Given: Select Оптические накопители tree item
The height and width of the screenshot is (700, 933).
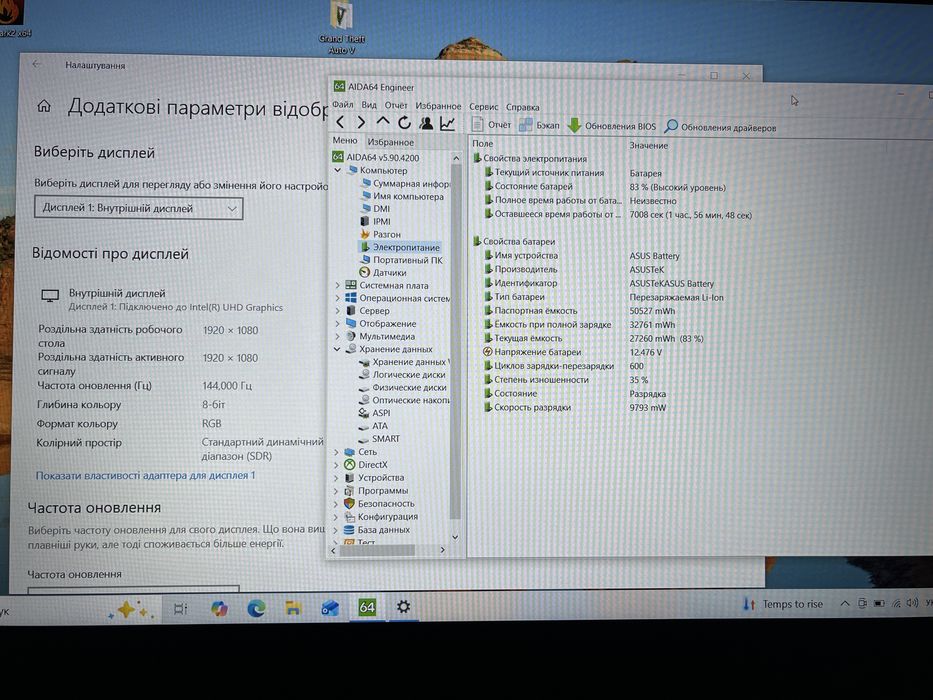Looking at the screenshot, I should point(405,400).
